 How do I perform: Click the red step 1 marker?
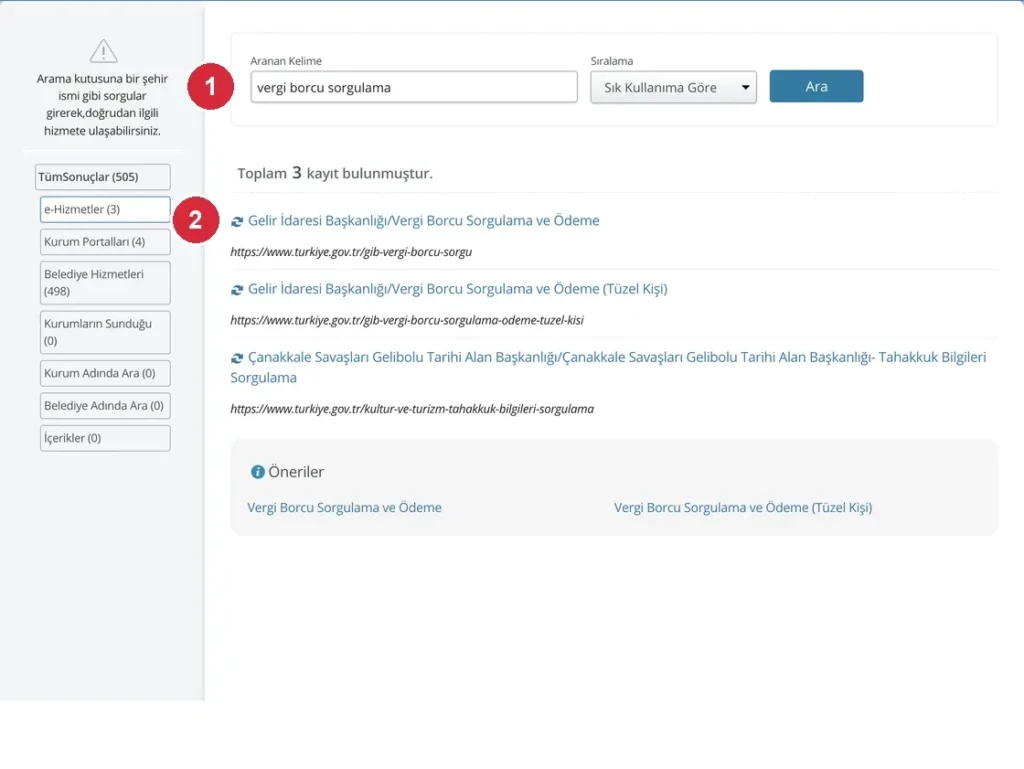pos(210,86)
